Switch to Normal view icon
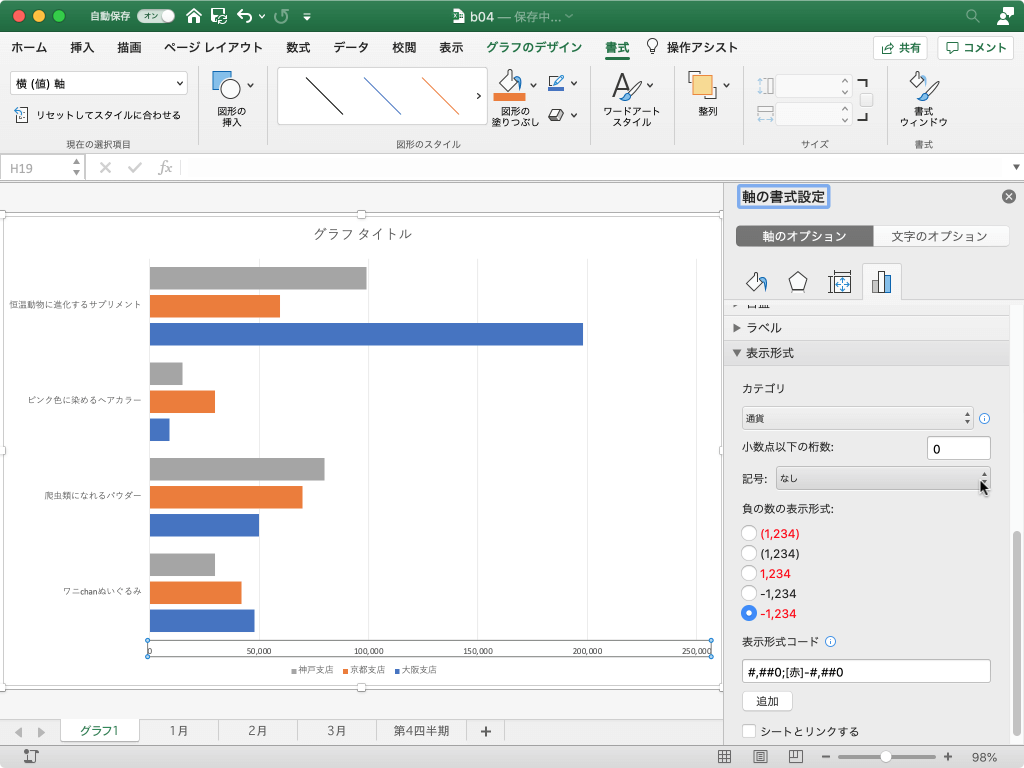The image size is (1024, 768). (724, 756)
